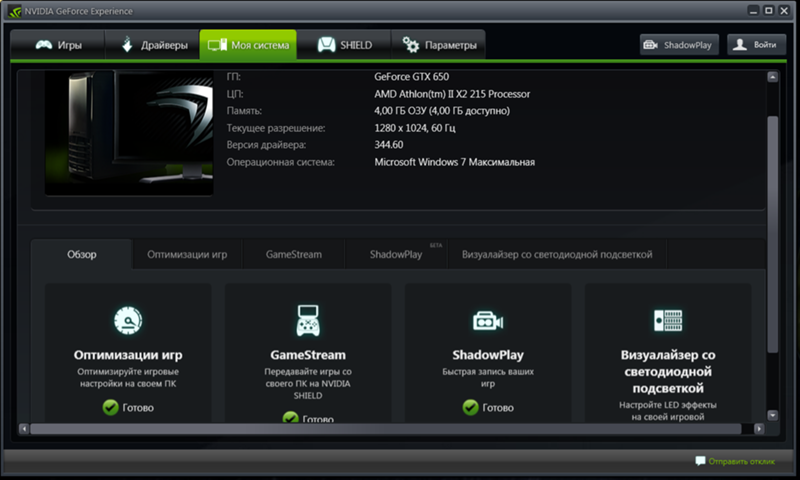Maximize the GeForce Experience window
This screenshot has width=800, height=480.
pyautogui.click(x=769, y=11)
